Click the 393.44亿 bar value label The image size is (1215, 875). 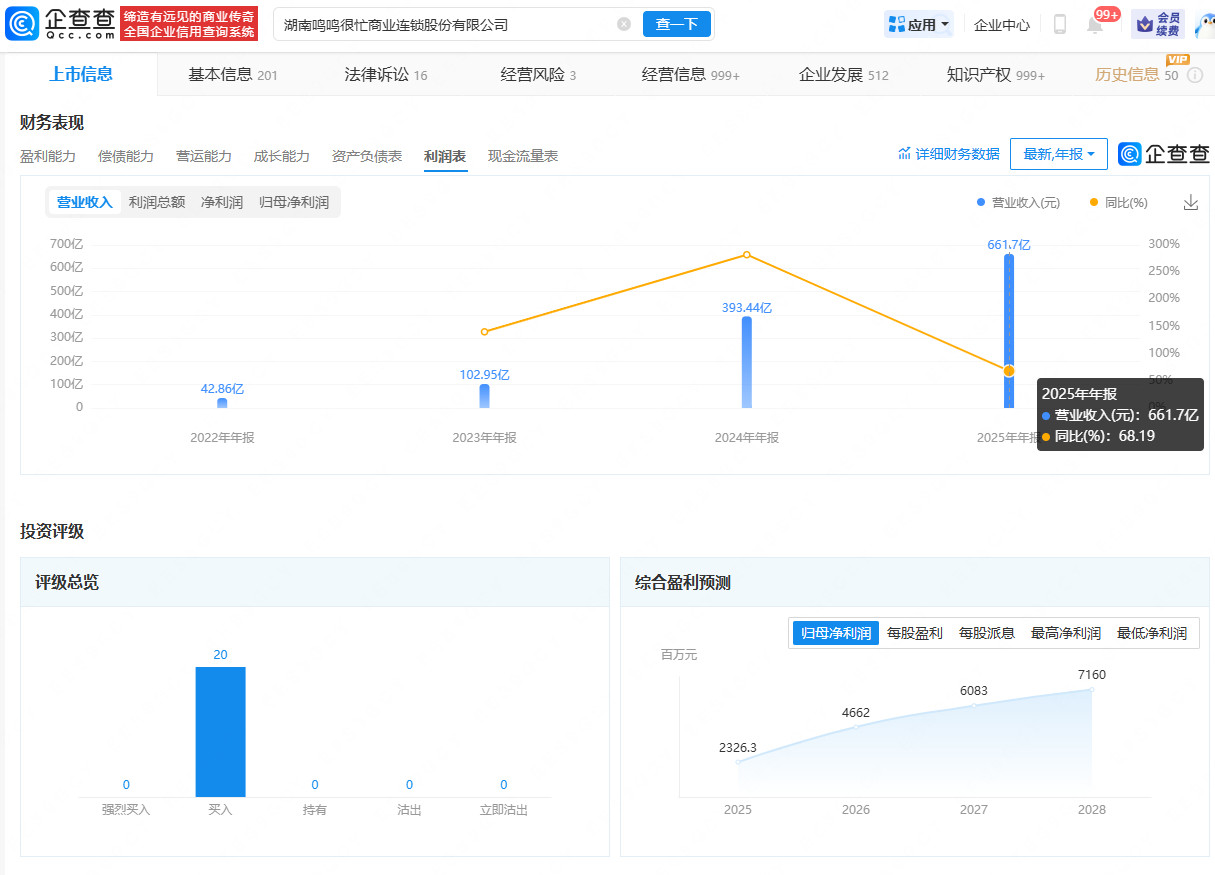point(747,308)
